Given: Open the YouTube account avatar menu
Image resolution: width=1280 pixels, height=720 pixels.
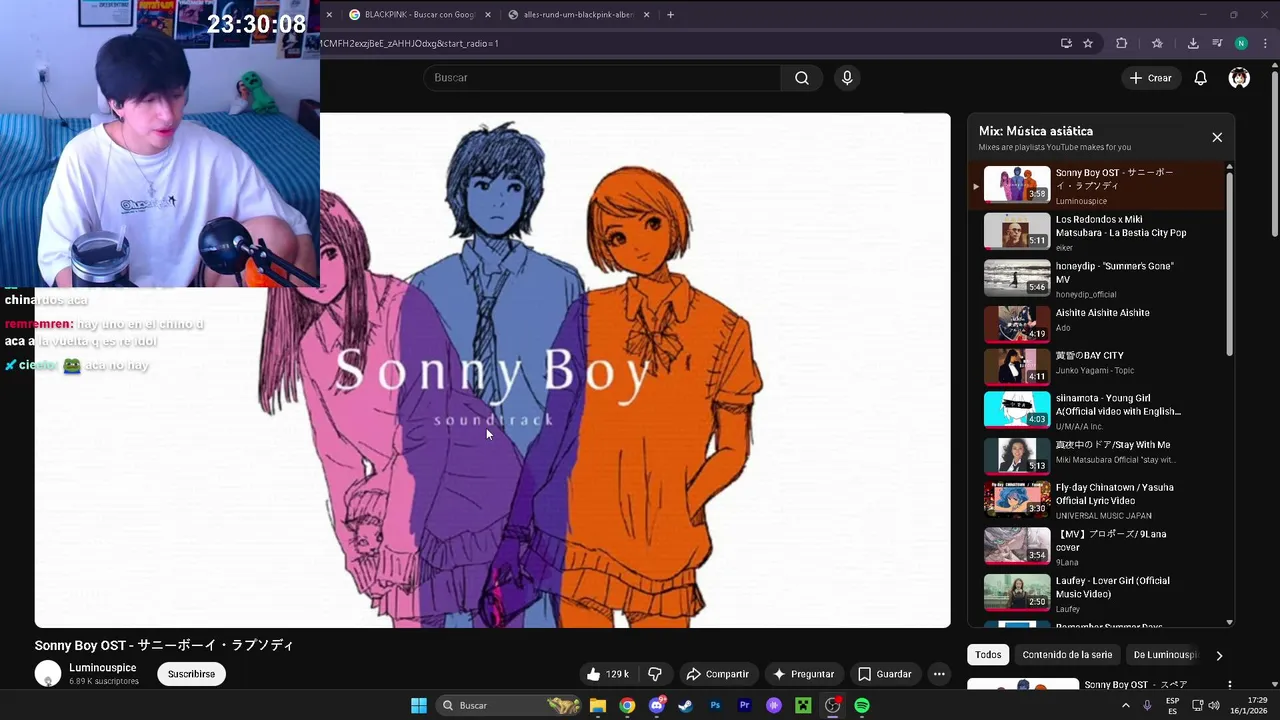Looking at the screenshot, I should (x=1239, y=78).
